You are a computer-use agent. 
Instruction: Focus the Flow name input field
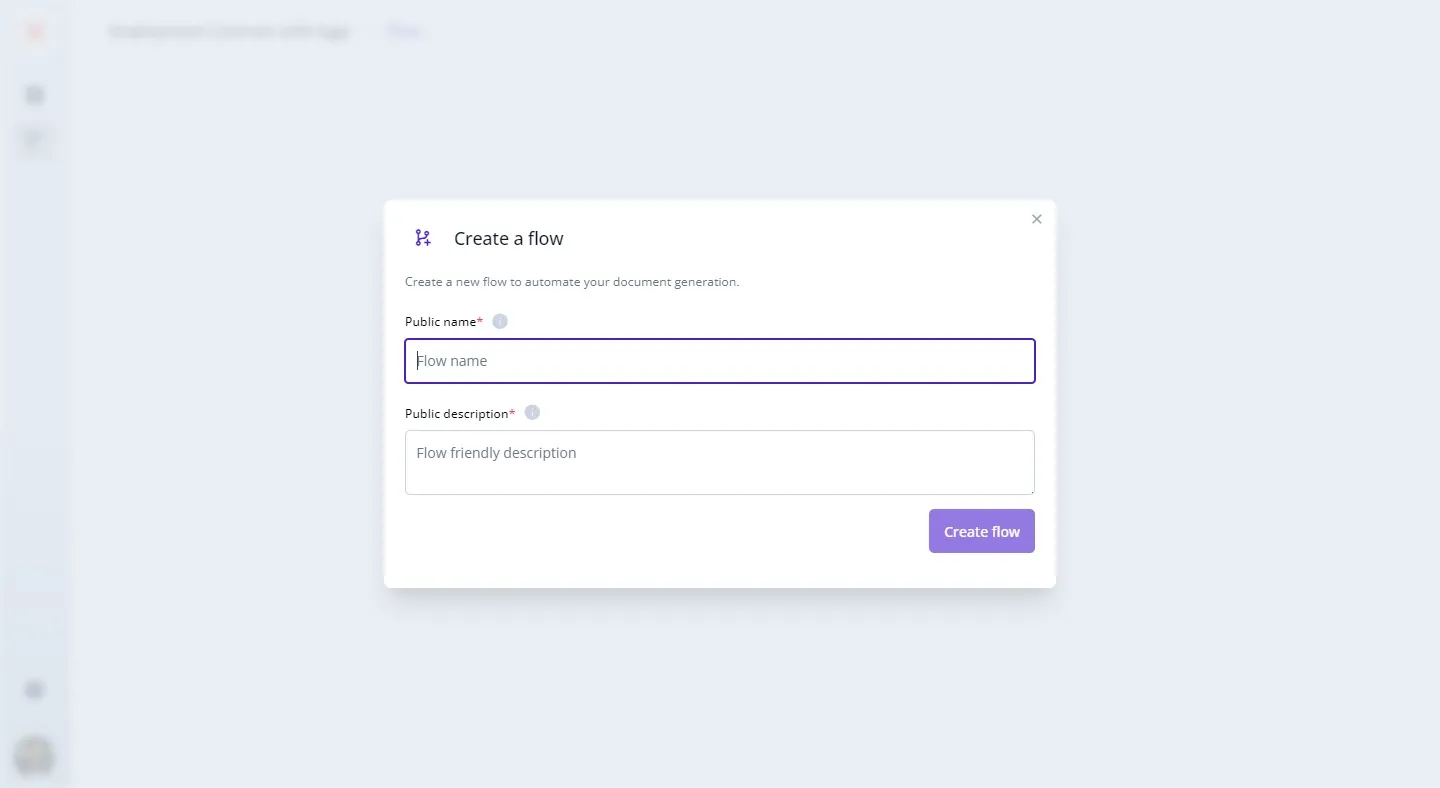click(x=719, y=361)
